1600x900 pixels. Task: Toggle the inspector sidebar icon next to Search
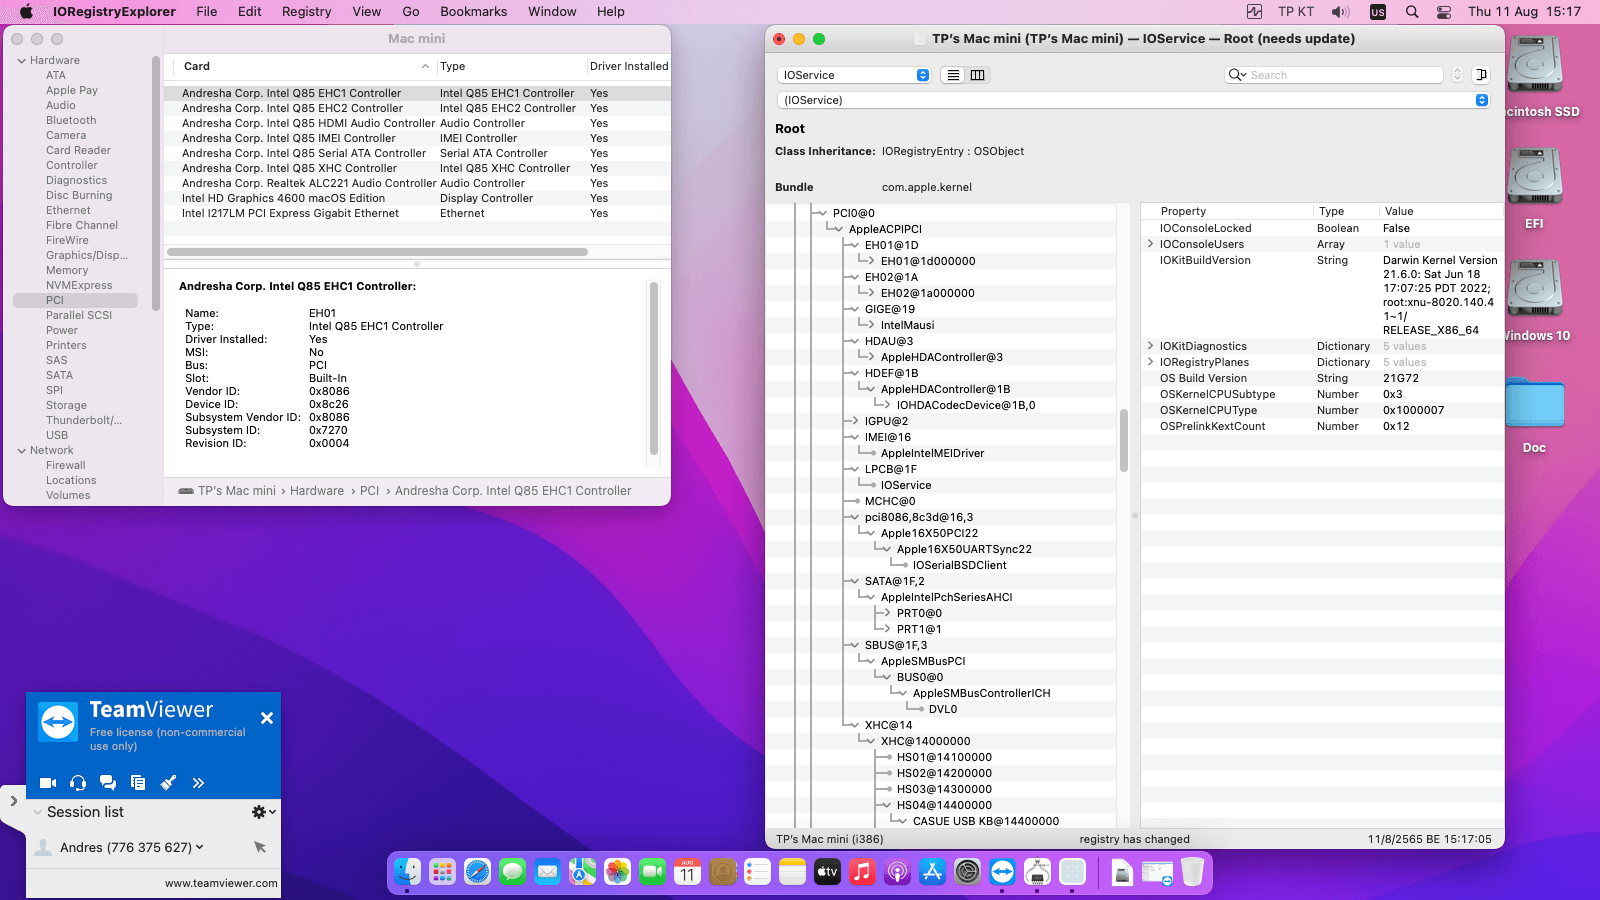[1482, 75]
